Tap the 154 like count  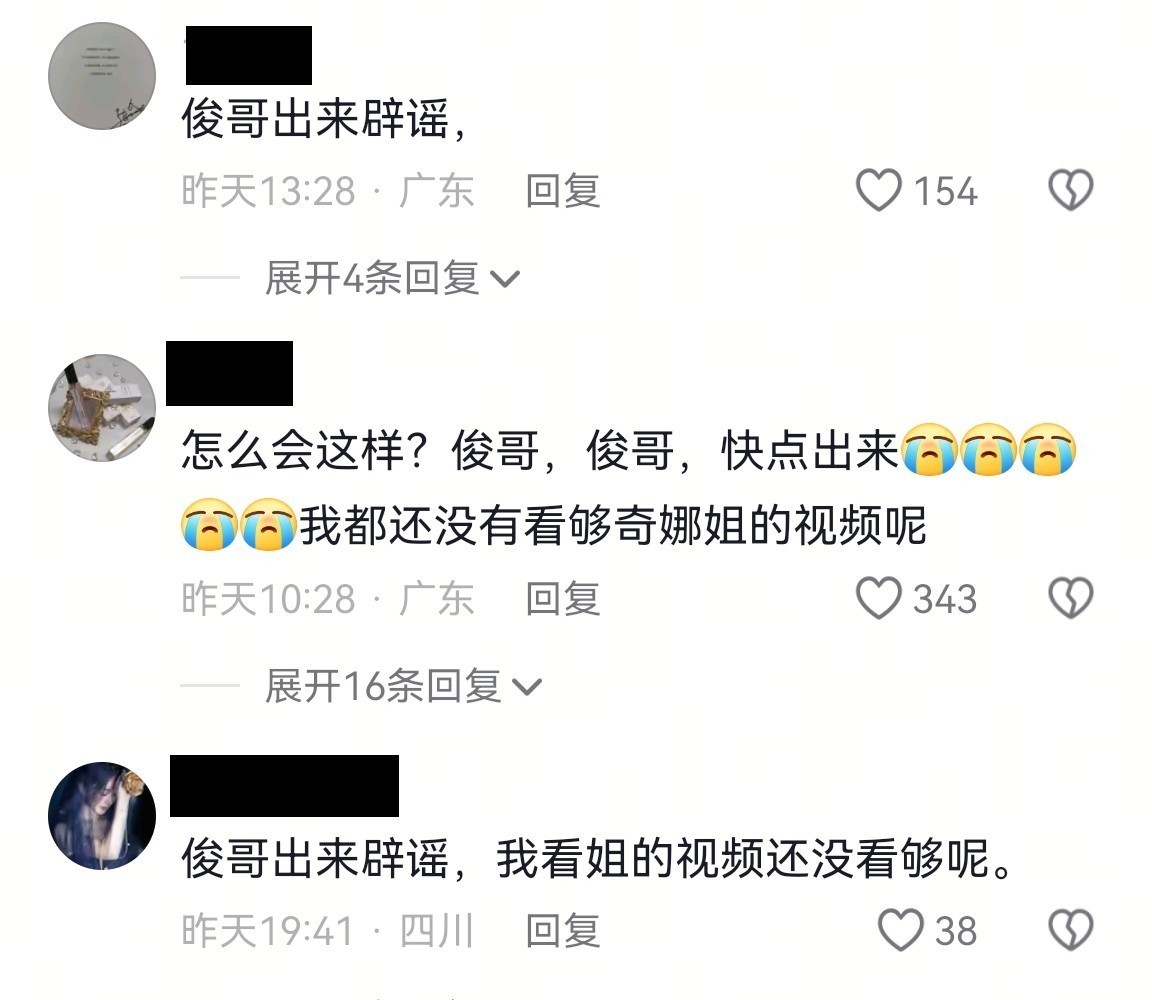point(945,191)
